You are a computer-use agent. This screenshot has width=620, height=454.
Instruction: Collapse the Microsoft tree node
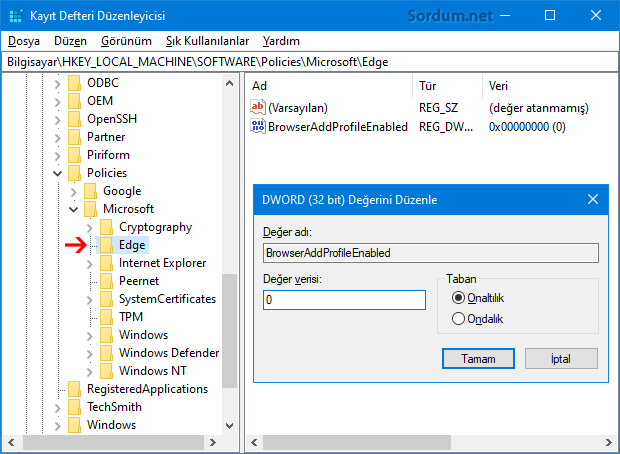tap(74, 209)
